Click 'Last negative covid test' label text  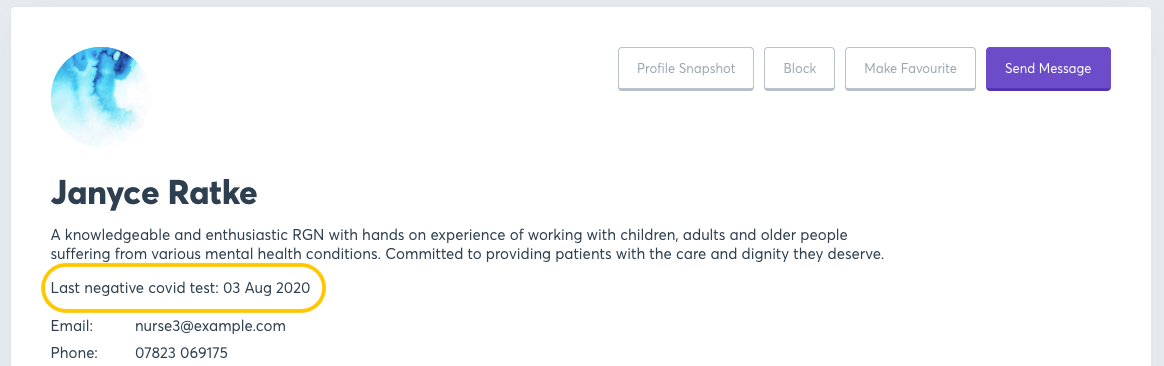pyautogui.click(x=135, y=287)
